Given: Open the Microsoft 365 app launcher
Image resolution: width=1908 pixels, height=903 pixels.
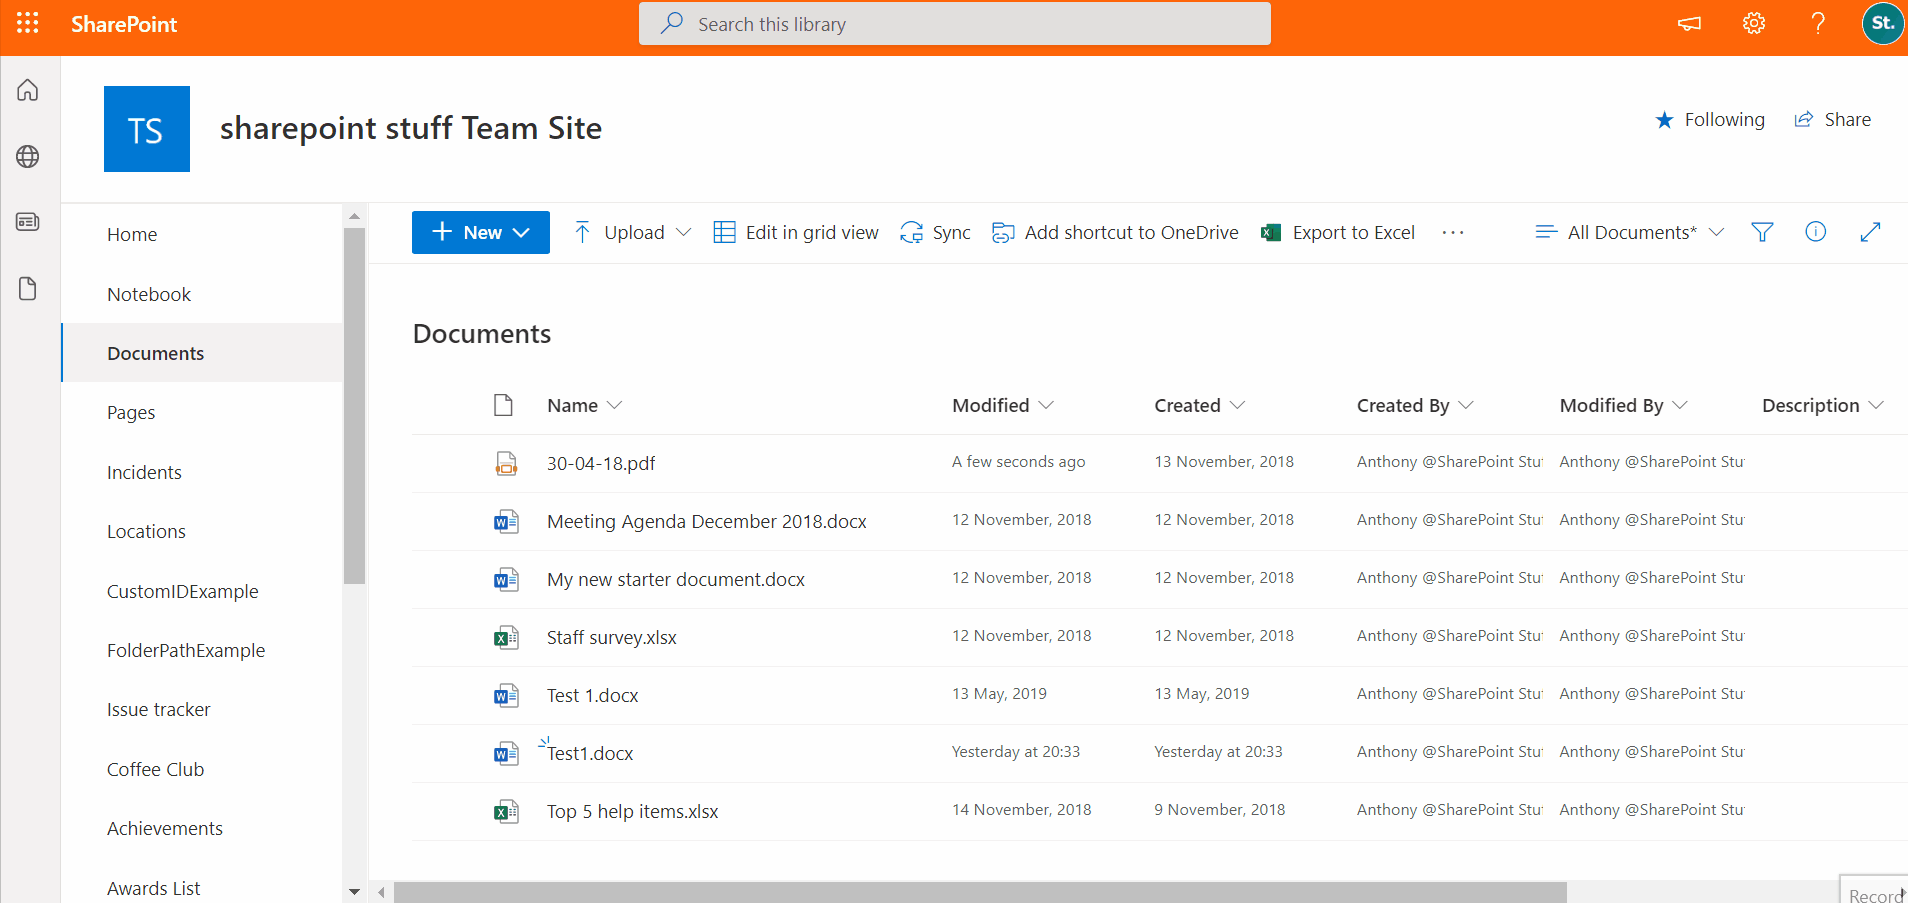Looking at the screenshot, I should pos(27,23).
